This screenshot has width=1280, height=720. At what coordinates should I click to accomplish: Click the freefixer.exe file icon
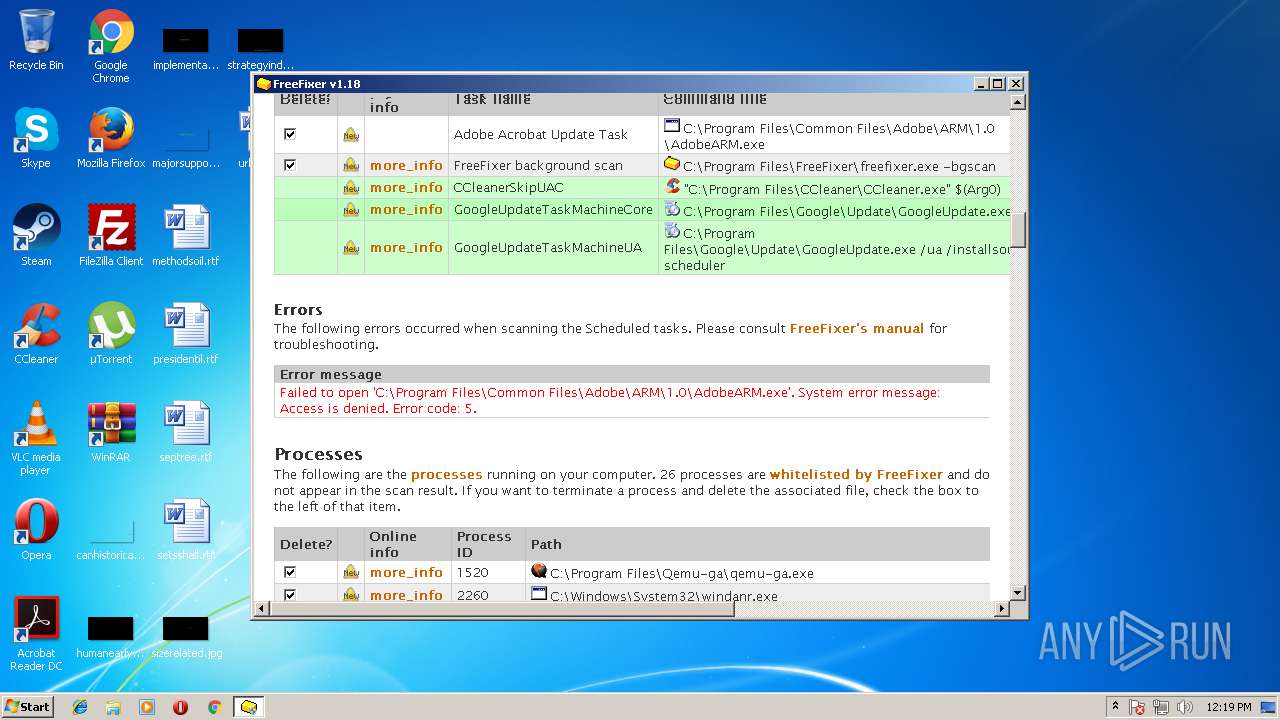(x=672, y=164)
